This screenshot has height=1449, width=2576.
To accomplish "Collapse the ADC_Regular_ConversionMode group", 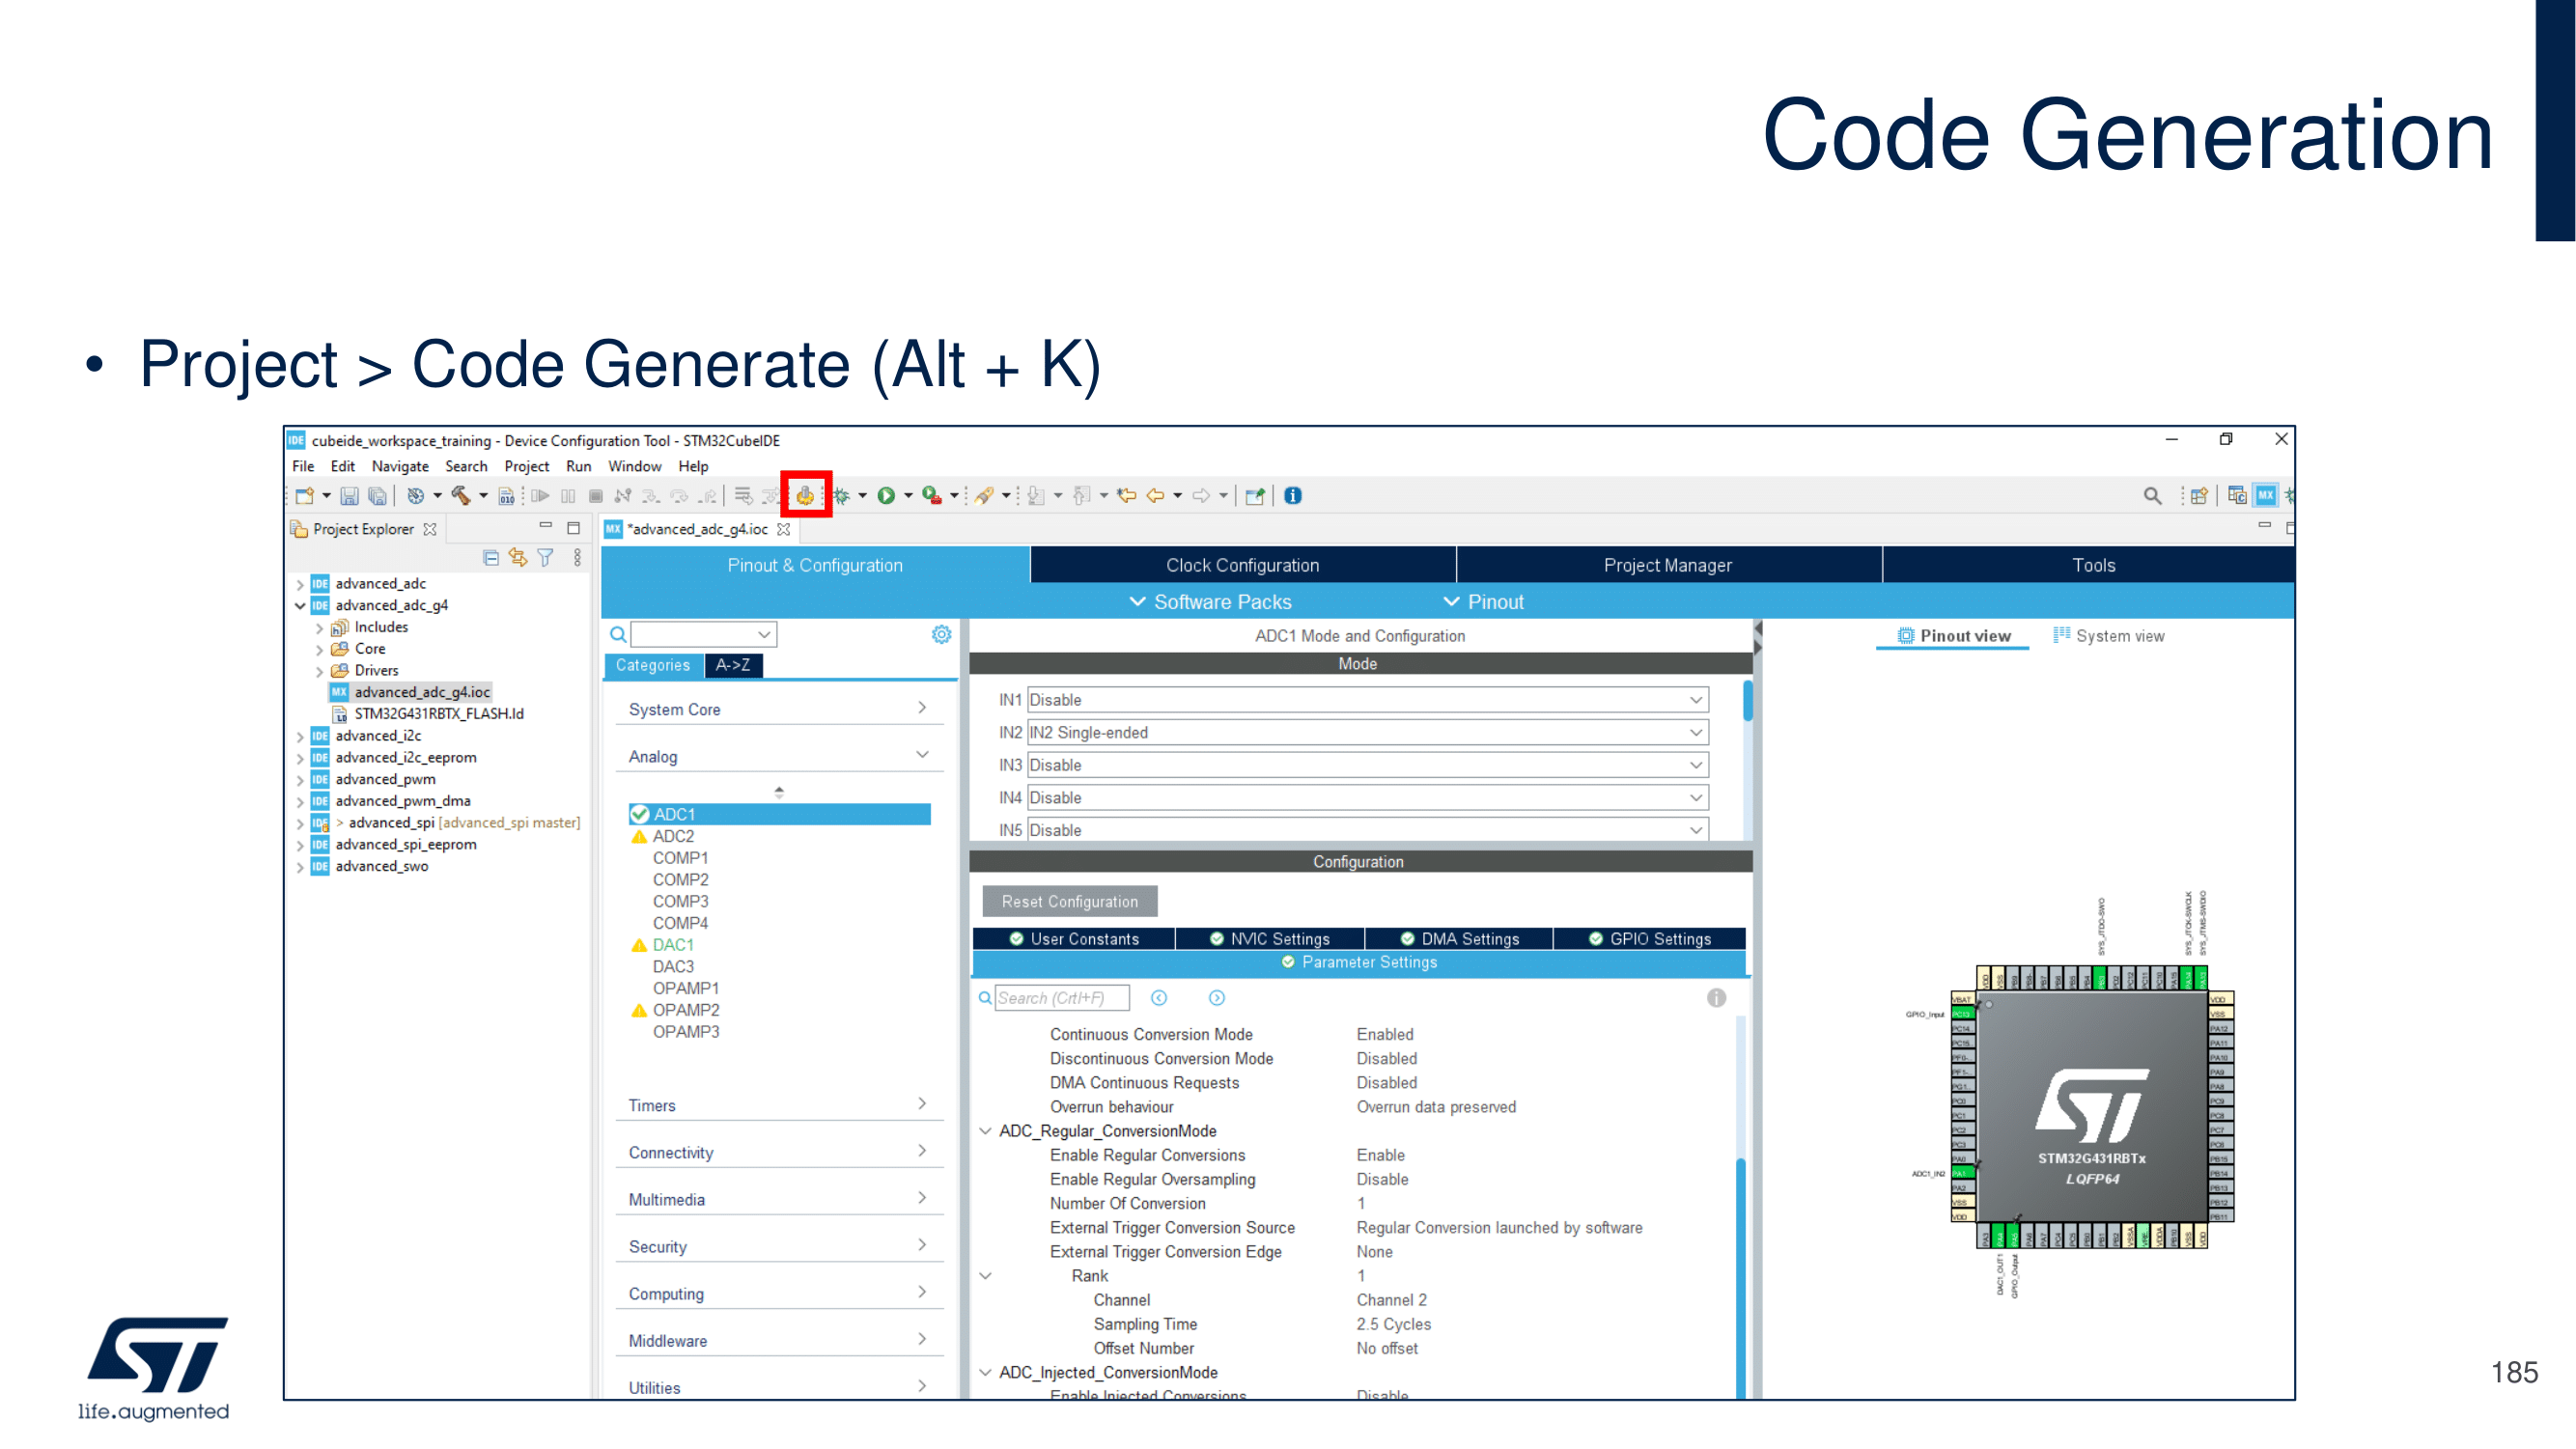I will (x=985, y=1131).
